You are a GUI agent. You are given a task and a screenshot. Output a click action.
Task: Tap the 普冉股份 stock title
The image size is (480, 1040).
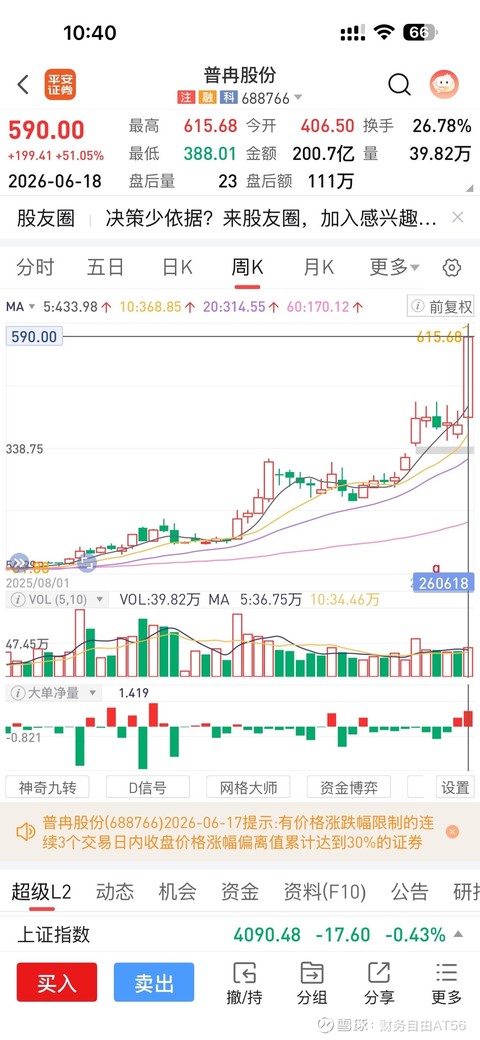point(239,75)
